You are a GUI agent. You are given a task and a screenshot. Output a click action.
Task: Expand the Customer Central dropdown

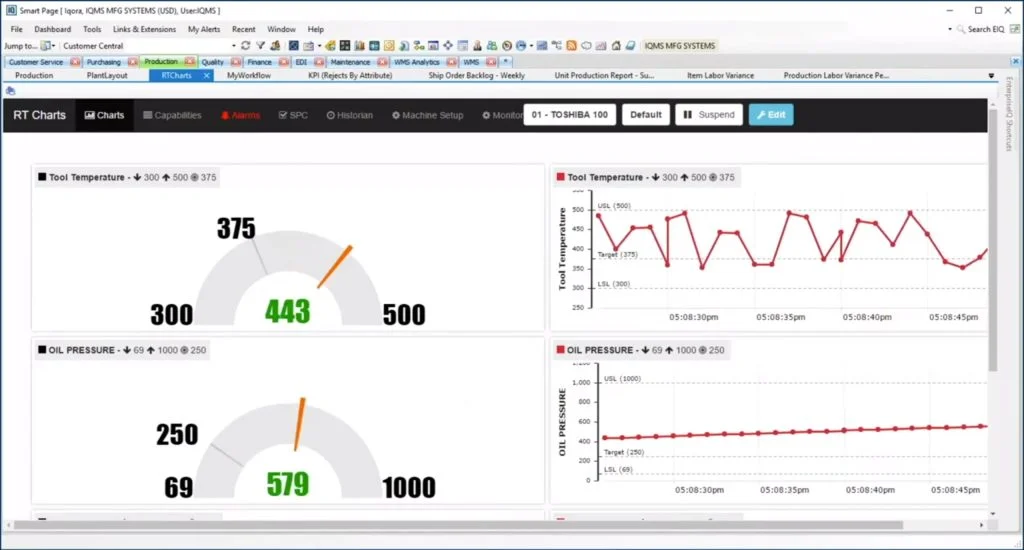[233, 46]
